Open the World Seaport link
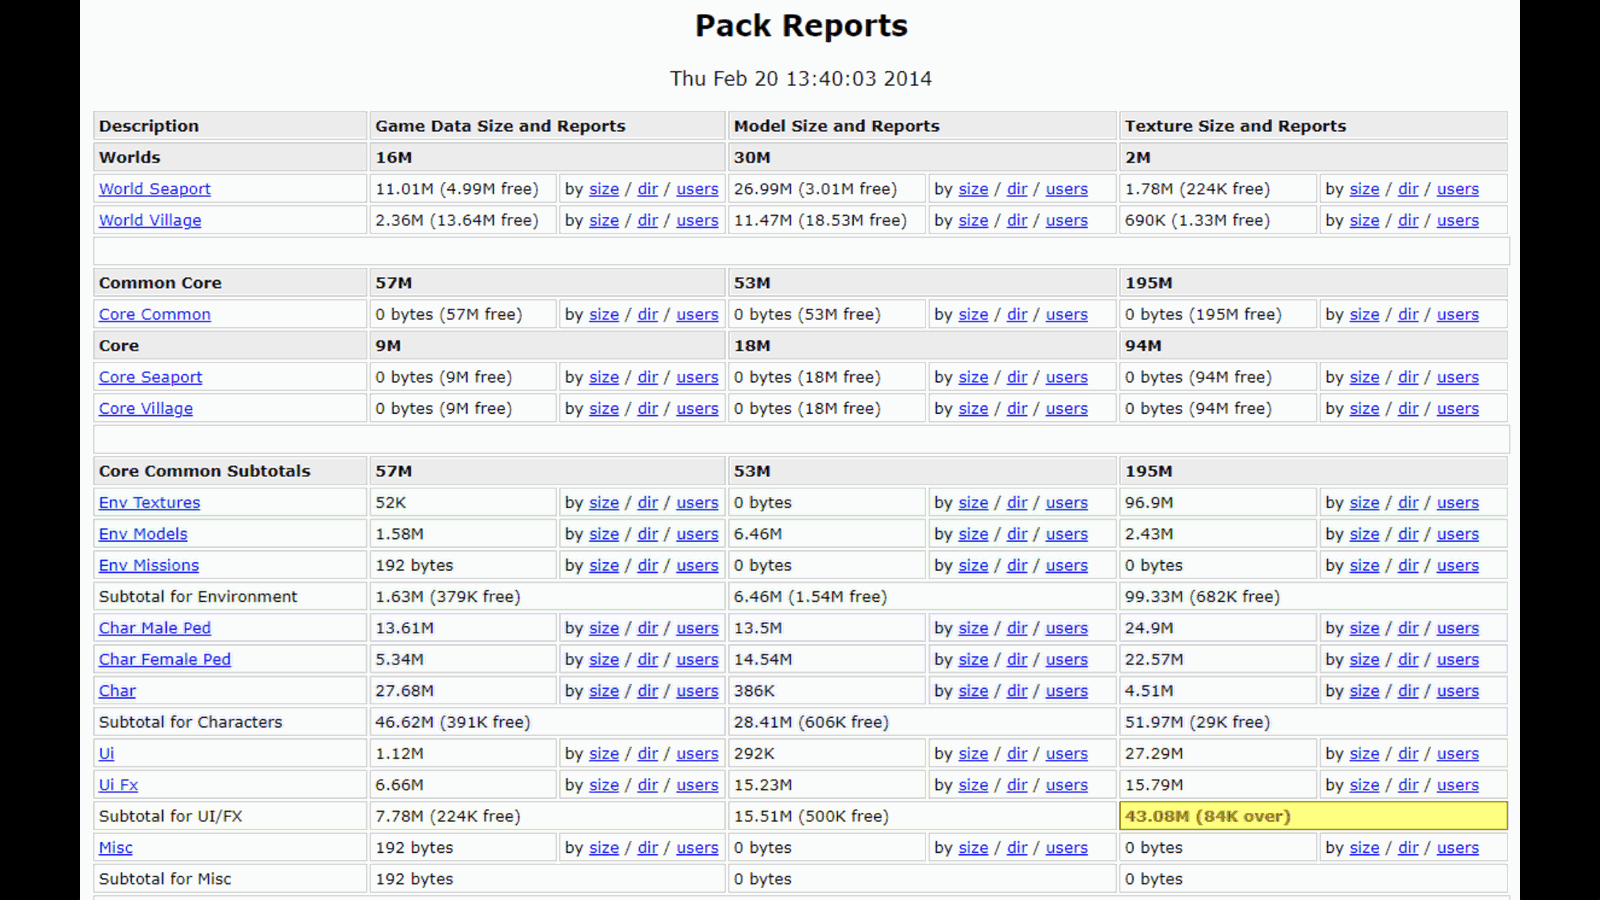Image resolution: width=1600 pixels, height=900 pixels. (155, 189)
